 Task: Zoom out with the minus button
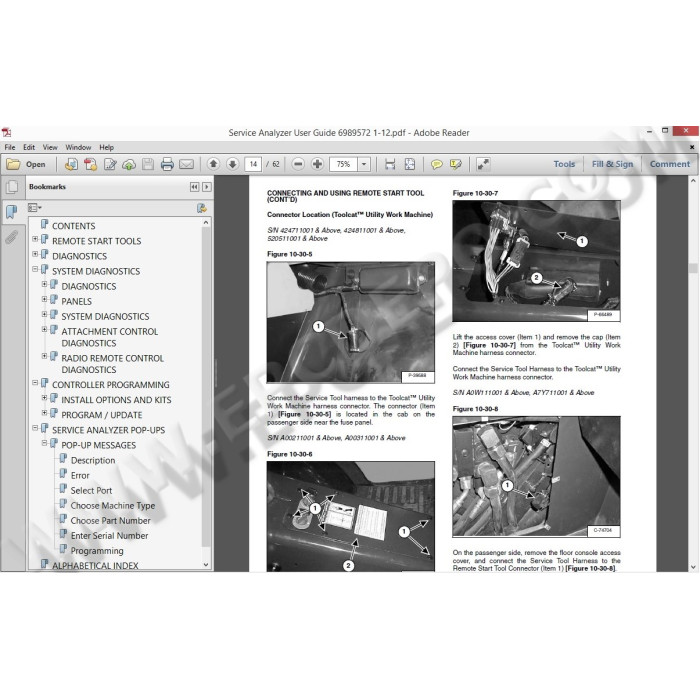pos(298,164)
